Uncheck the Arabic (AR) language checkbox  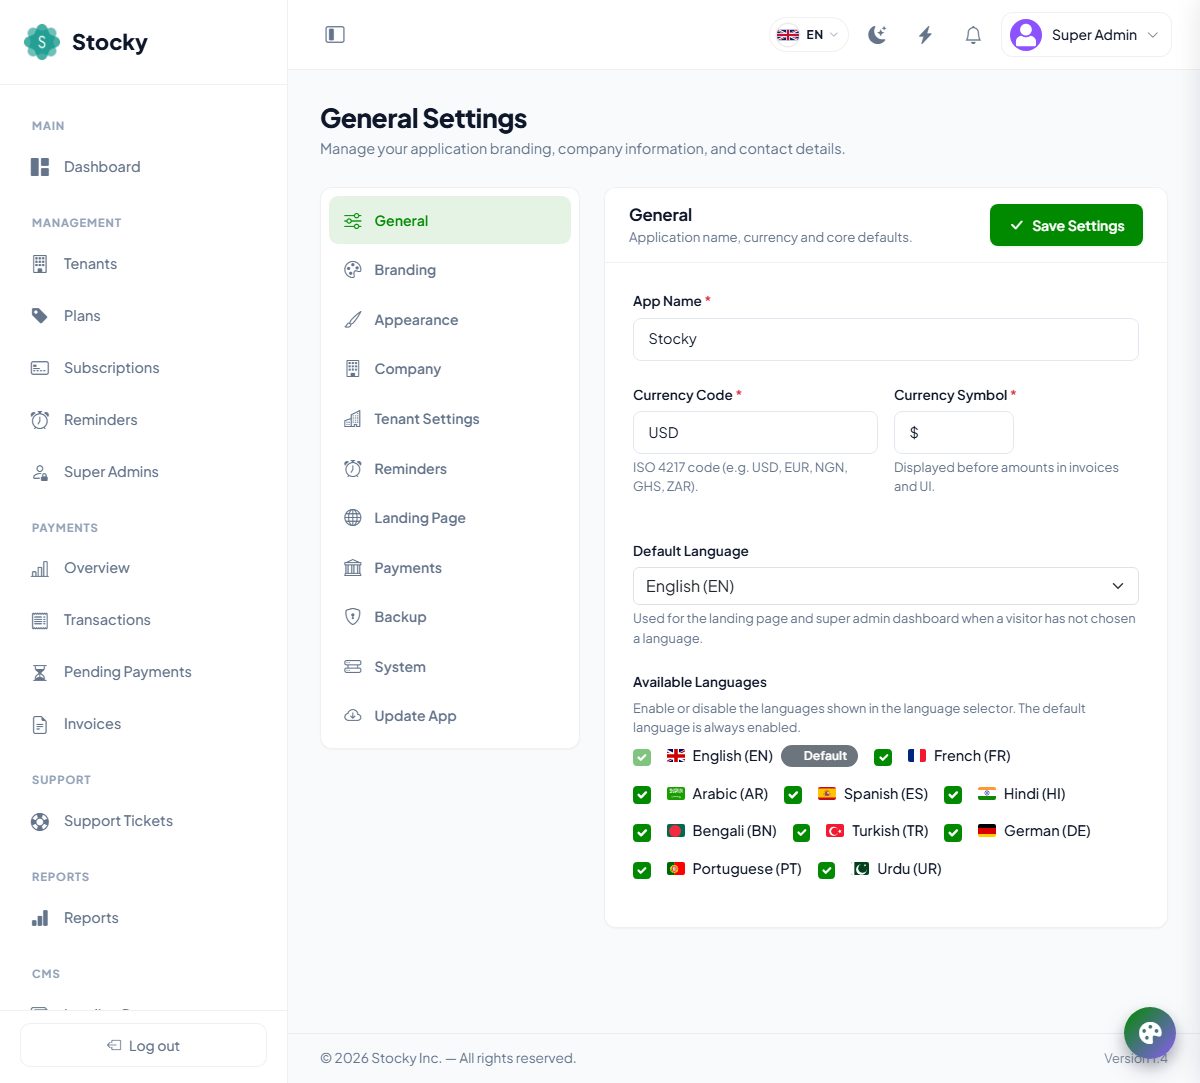pyautogui.click(x=642, y=795)
